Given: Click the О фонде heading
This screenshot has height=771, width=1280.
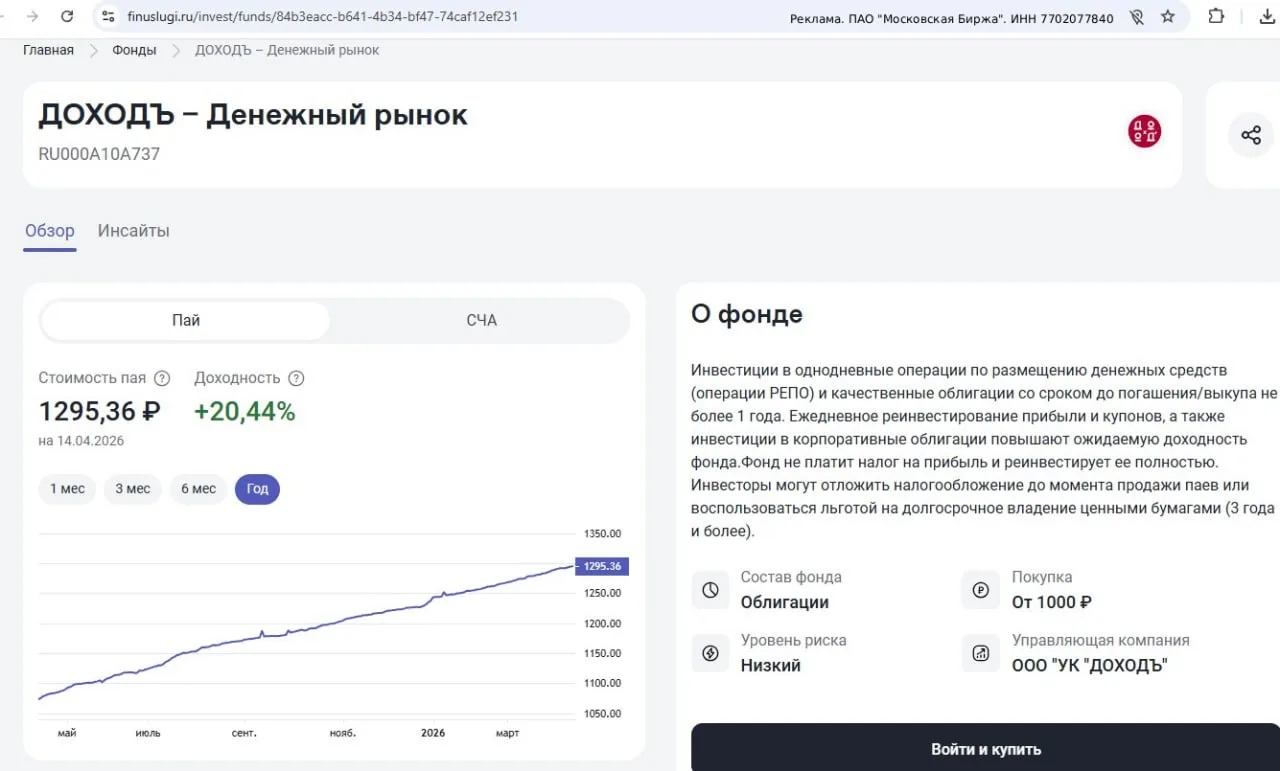Looking at the screenshot, I should pos(747,314).
